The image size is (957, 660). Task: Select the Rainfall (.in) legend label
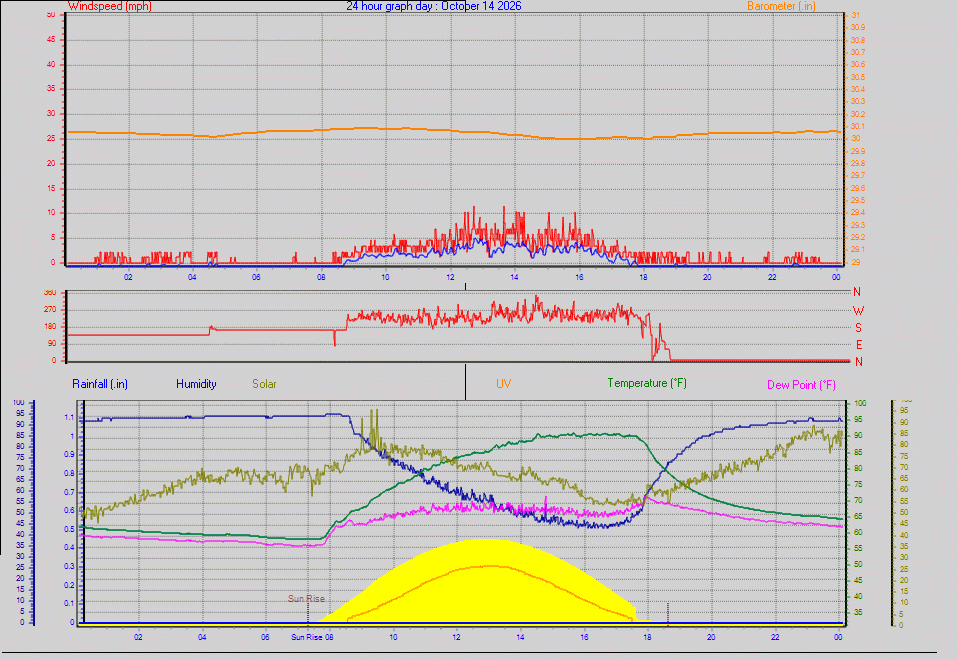tap(99, 384)
